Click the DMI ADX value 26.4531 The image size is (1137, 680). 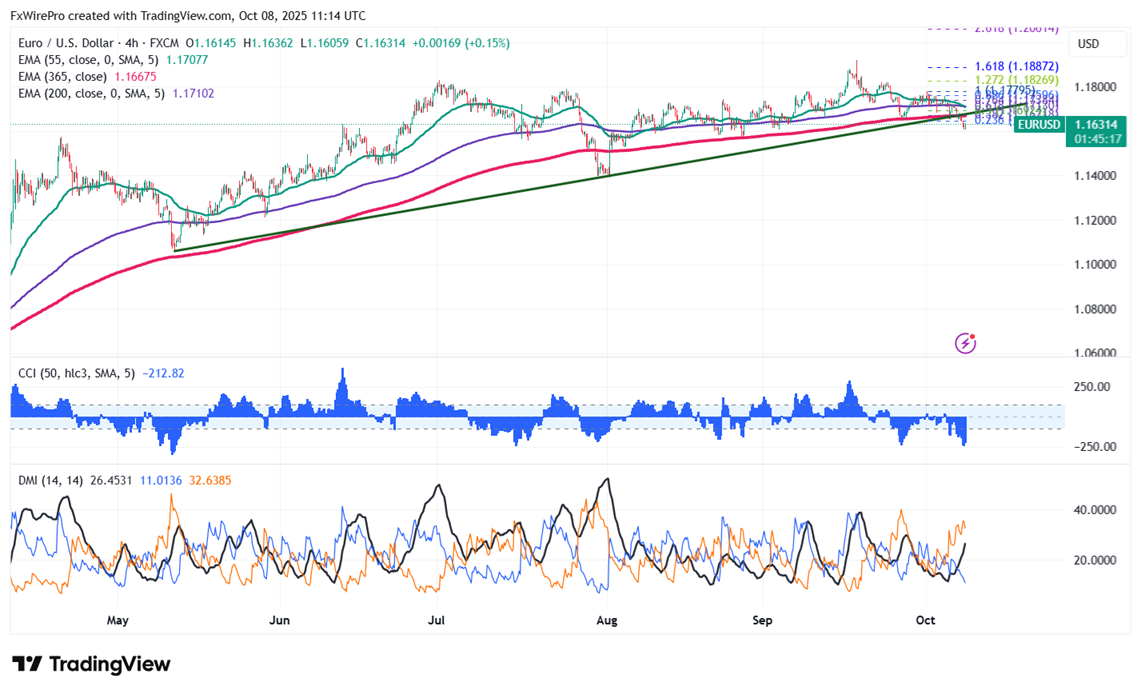111,480
